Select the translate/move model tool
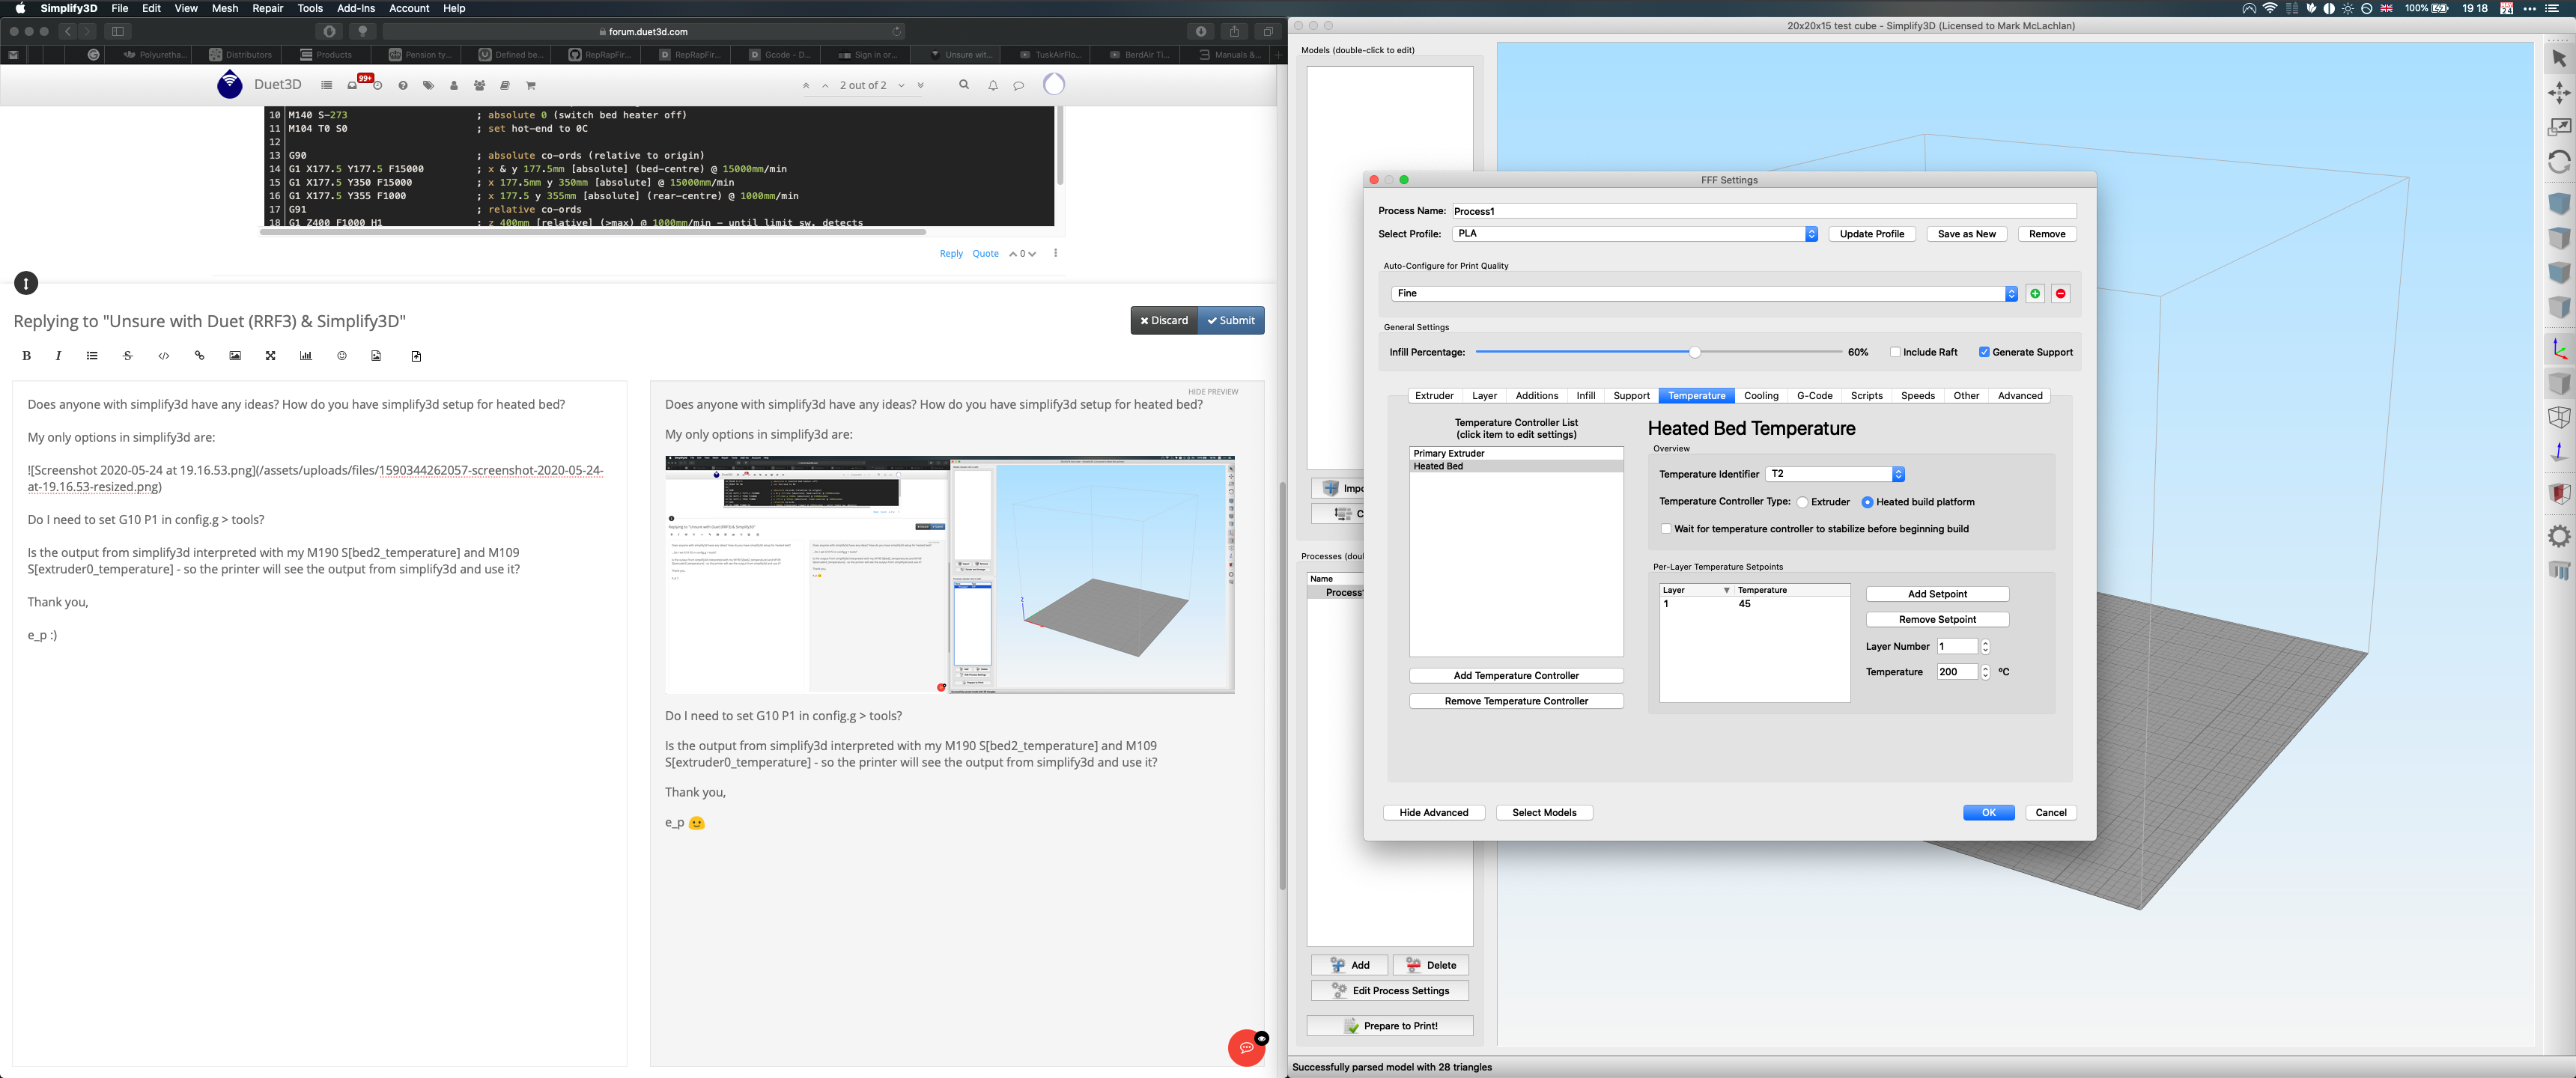 pyautogui.click(x=2559, y=93)
